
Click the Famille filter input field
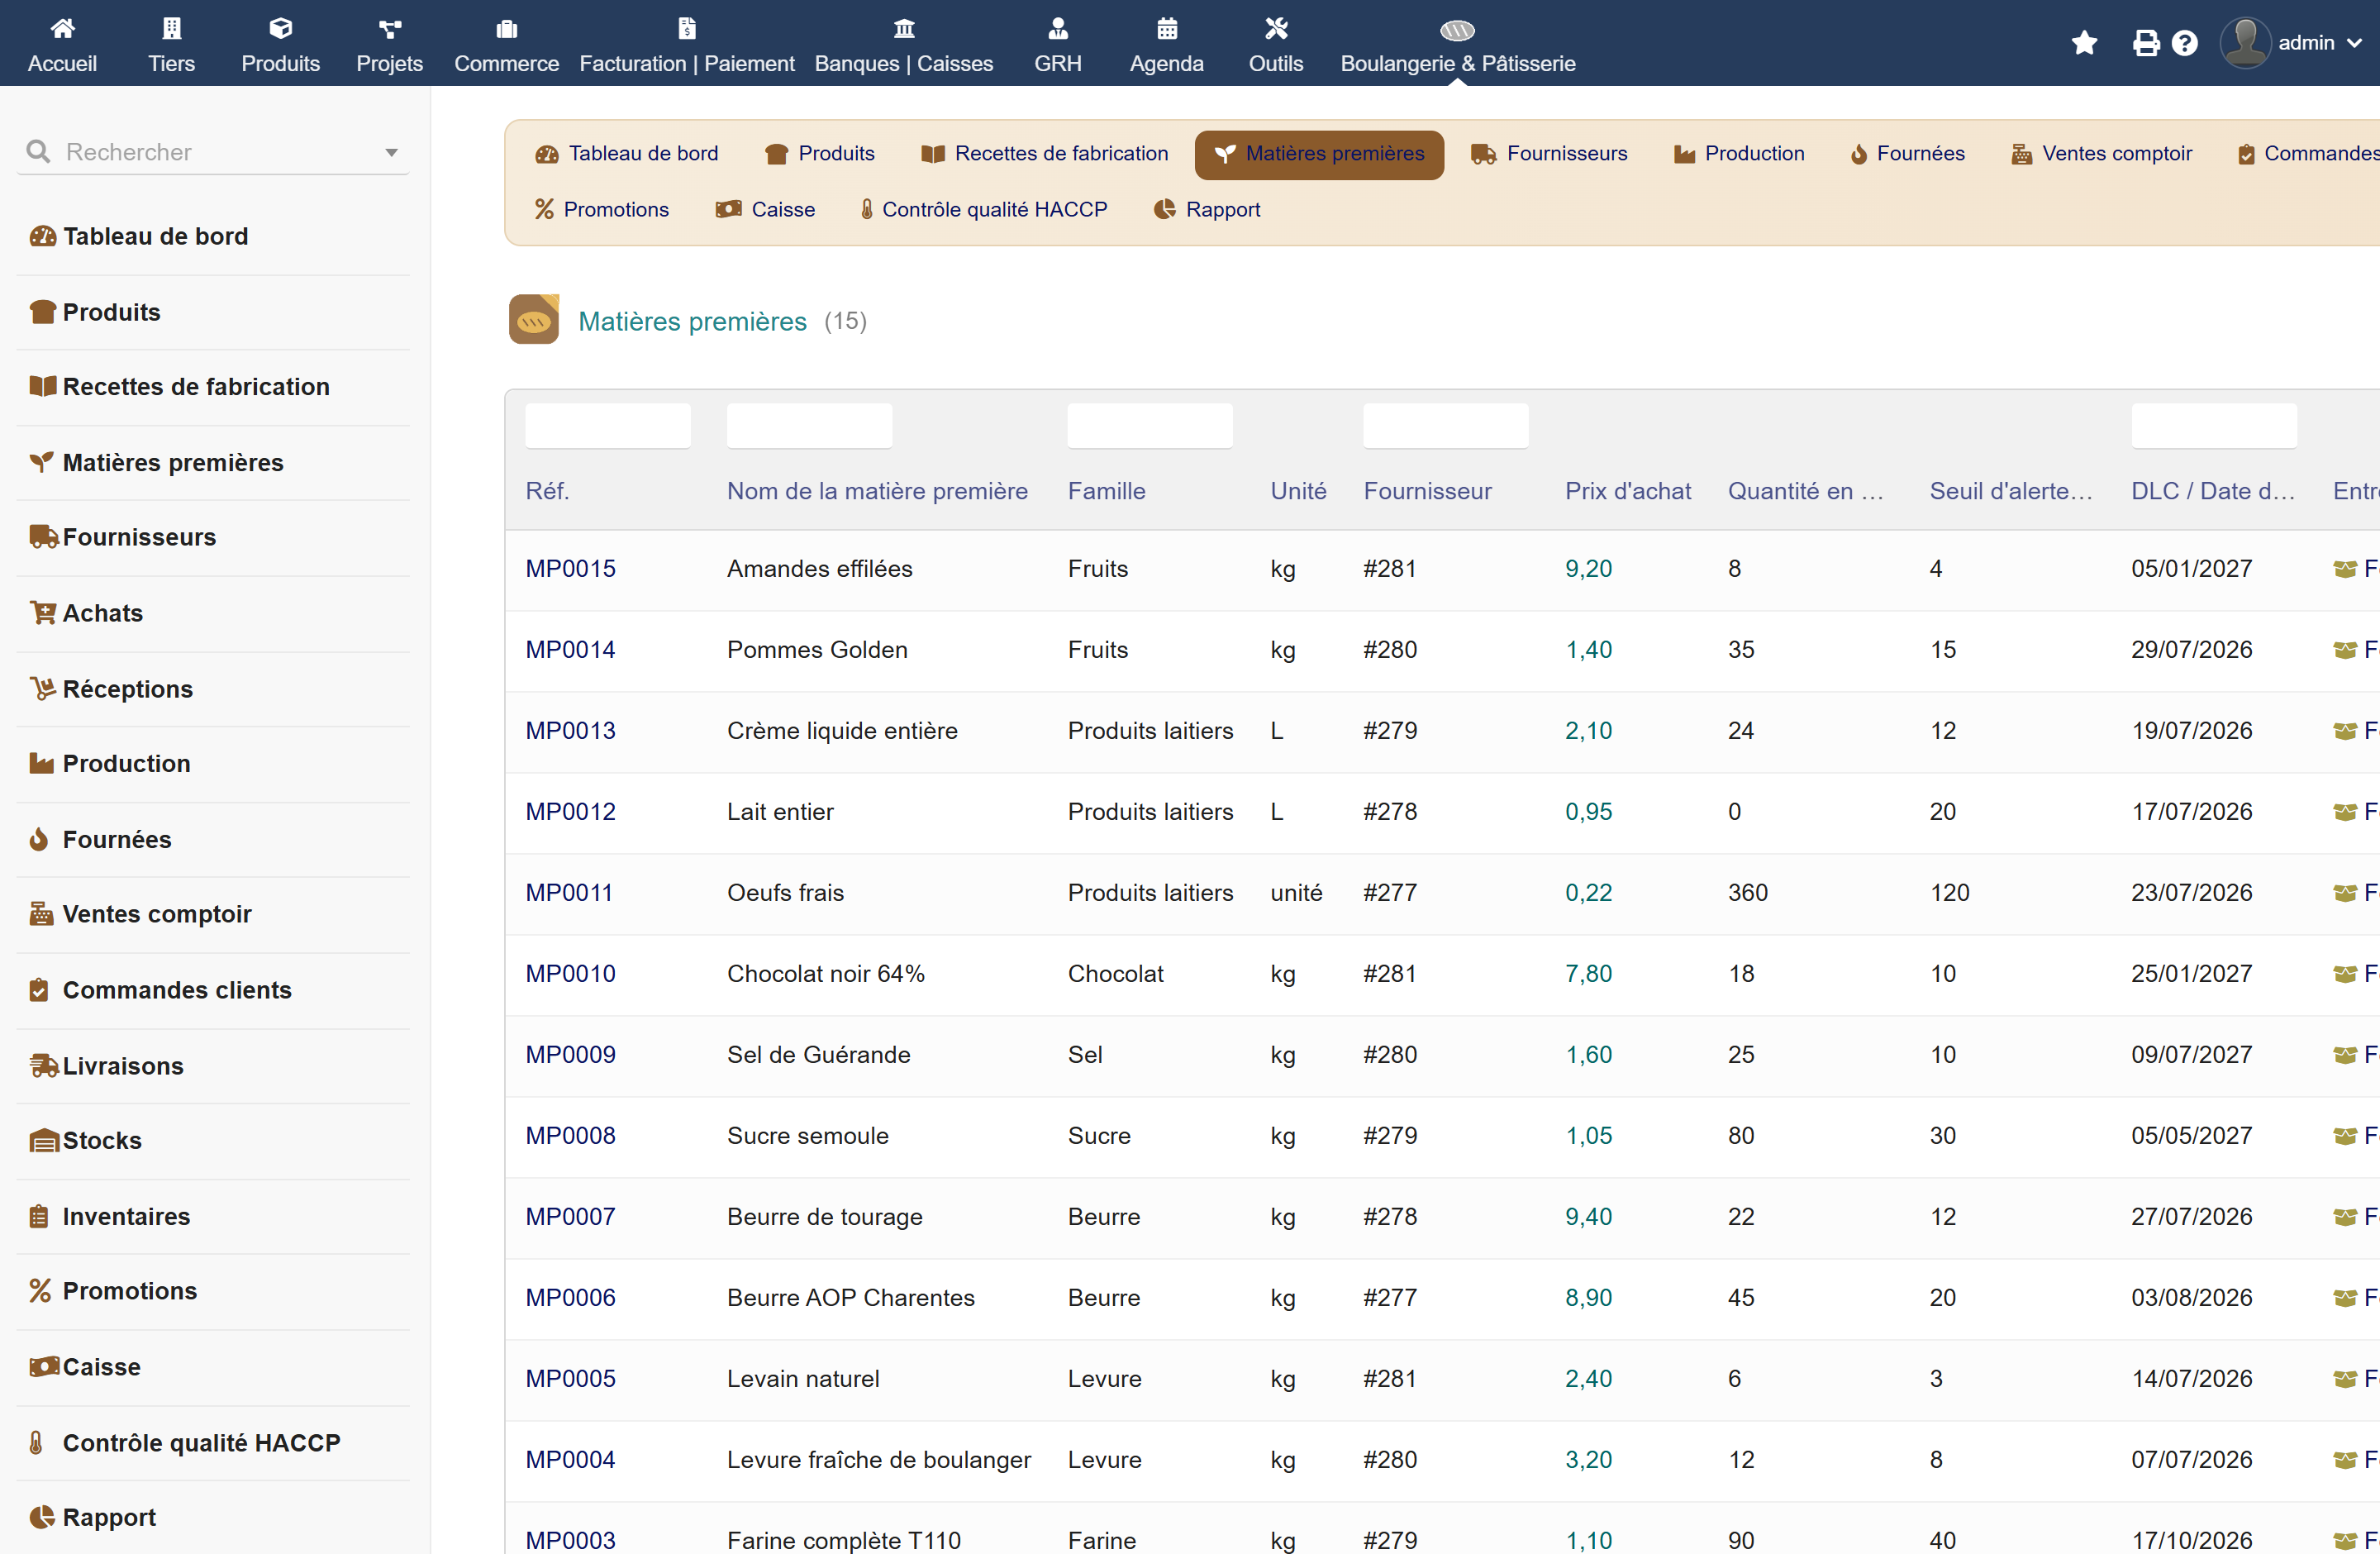click(1149, 426)
